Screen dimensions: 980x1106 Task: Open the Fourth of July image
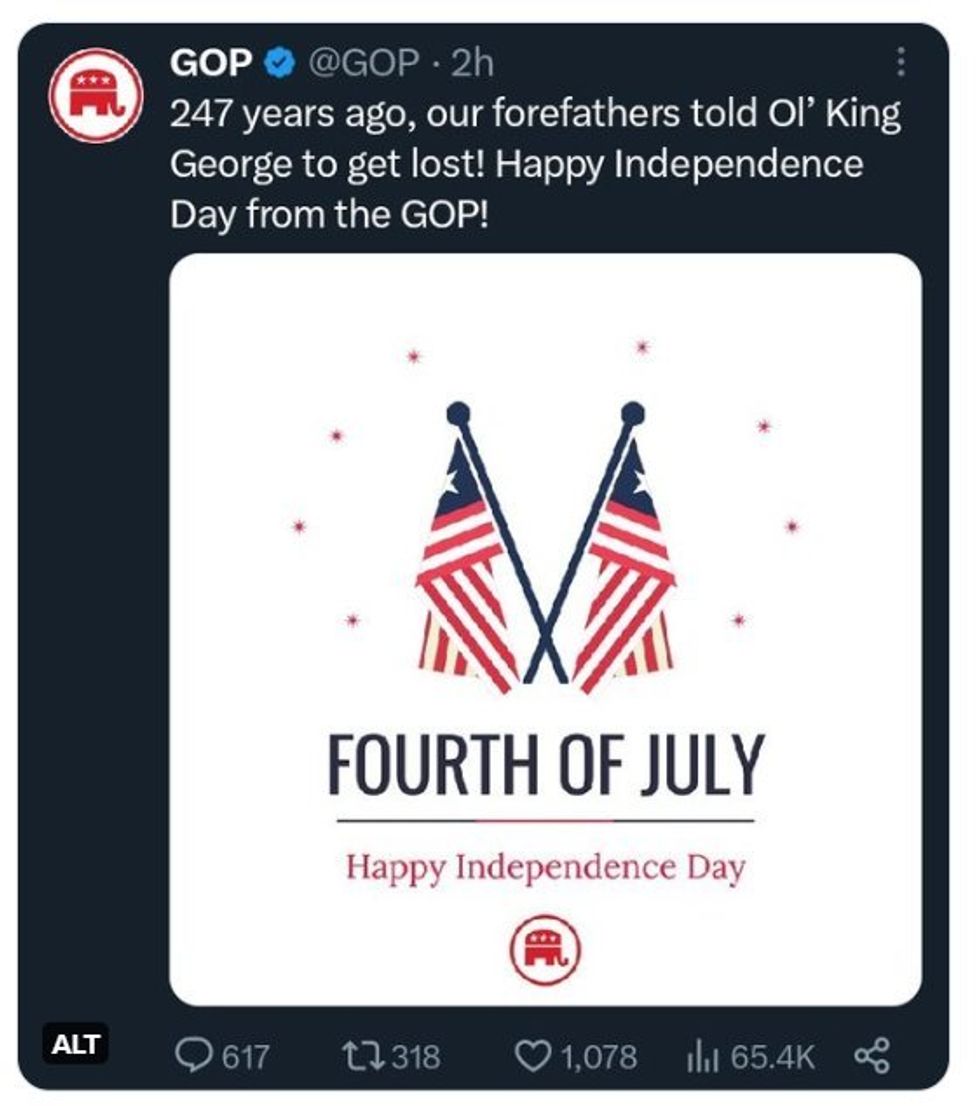click(545, 630)
